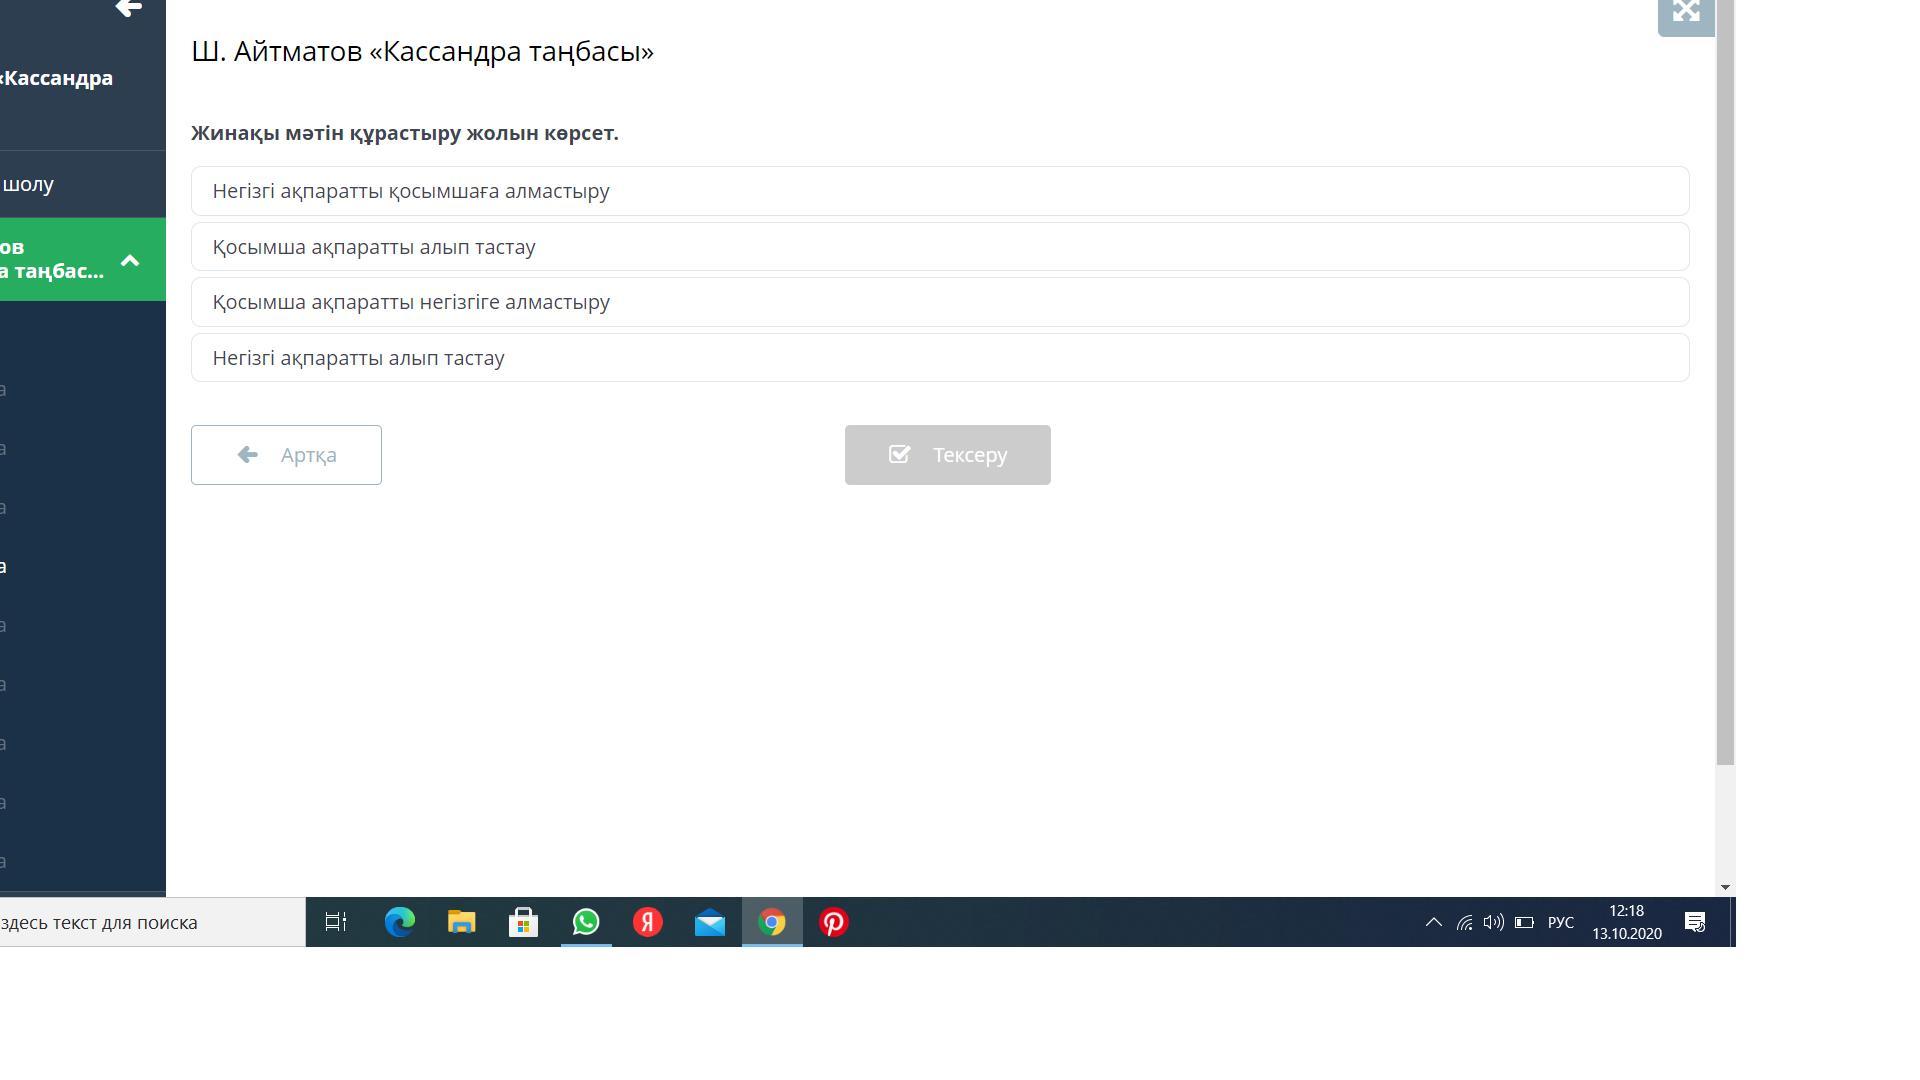Click the fullscreen expand icon at top right
Image resolution: width=1920 pixels, height=1080 pixels.
pos(1686,12)
